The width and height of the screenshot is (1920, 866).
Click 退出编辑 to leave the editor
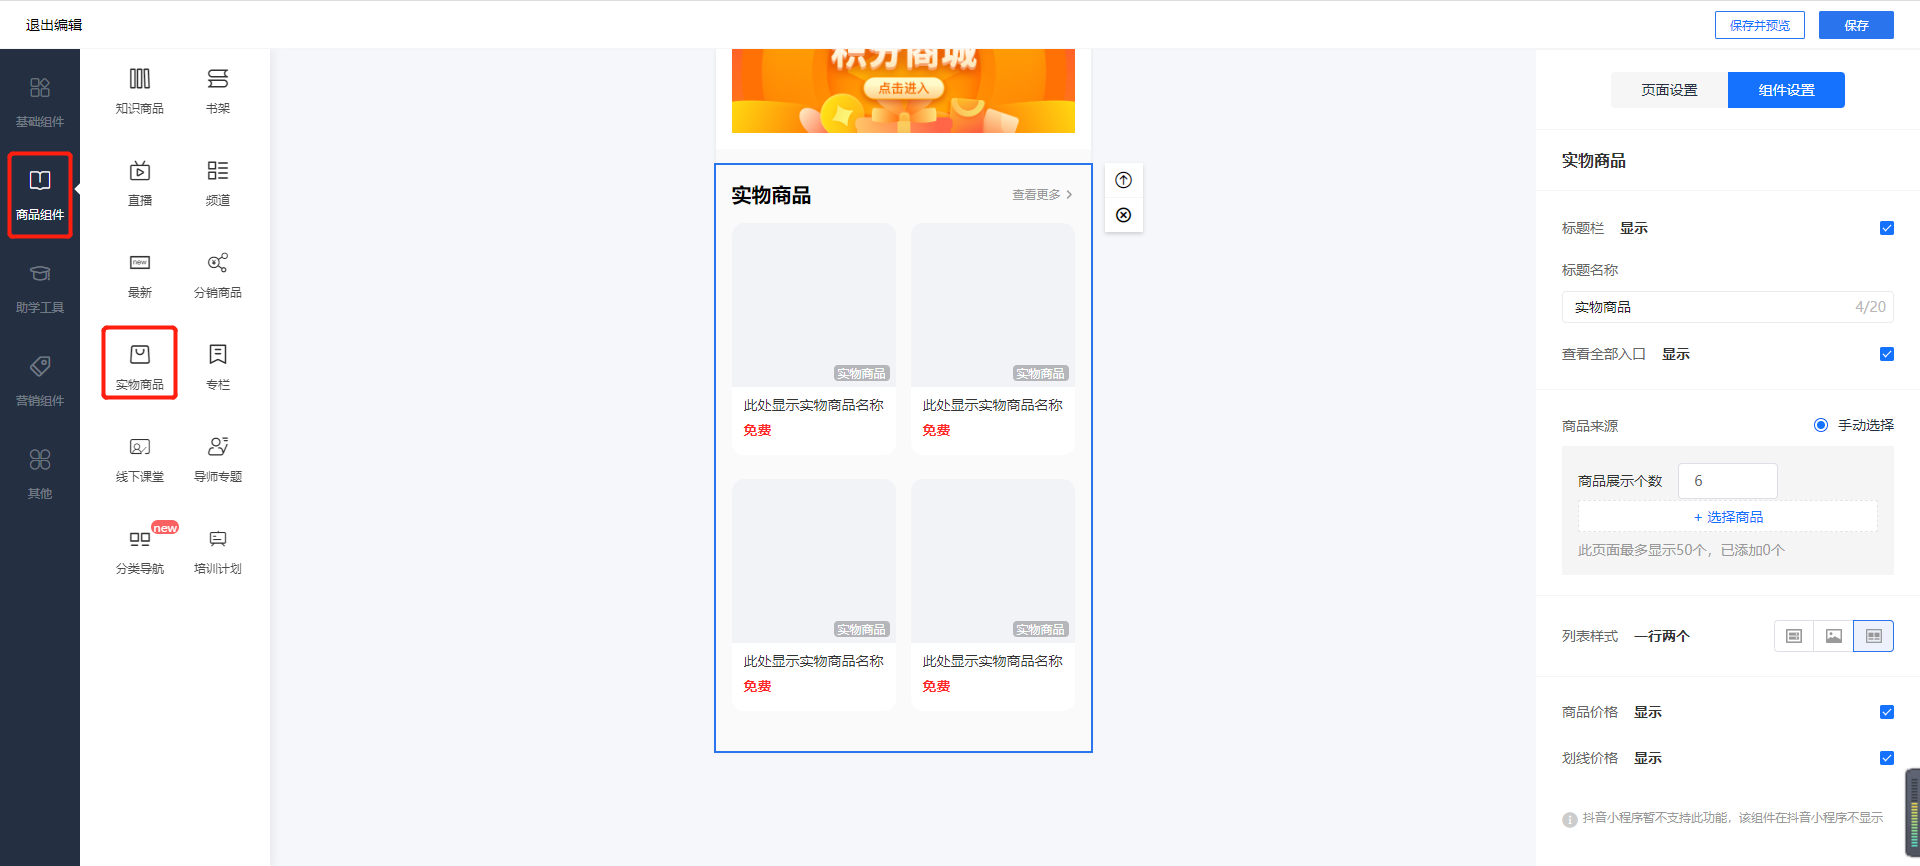point(54,25)
